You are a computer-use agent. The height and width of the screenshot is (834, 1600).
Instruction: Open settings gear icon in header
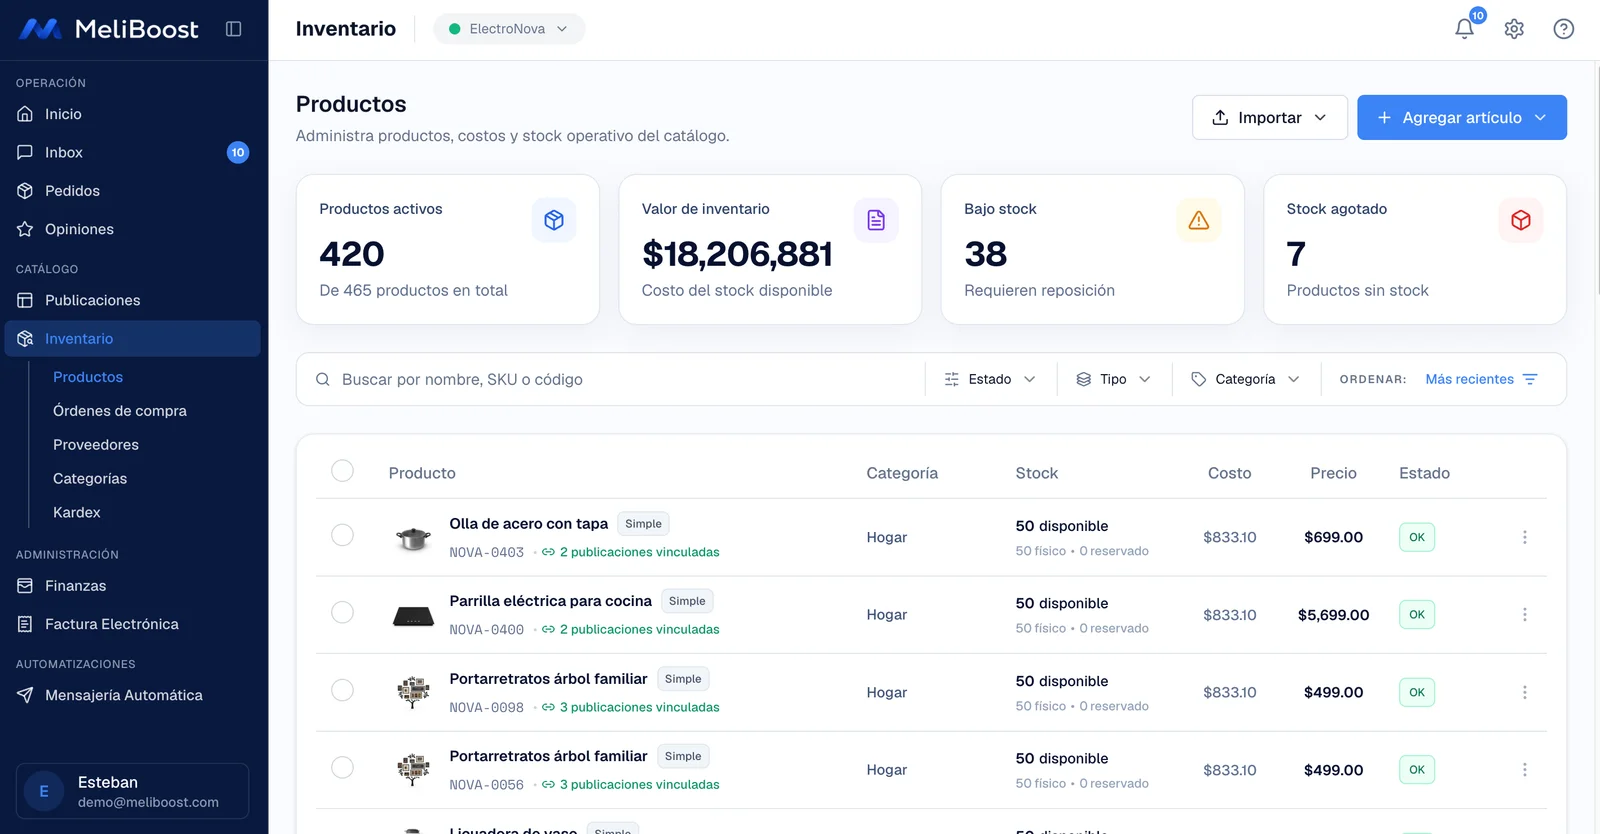(1514, 29)
